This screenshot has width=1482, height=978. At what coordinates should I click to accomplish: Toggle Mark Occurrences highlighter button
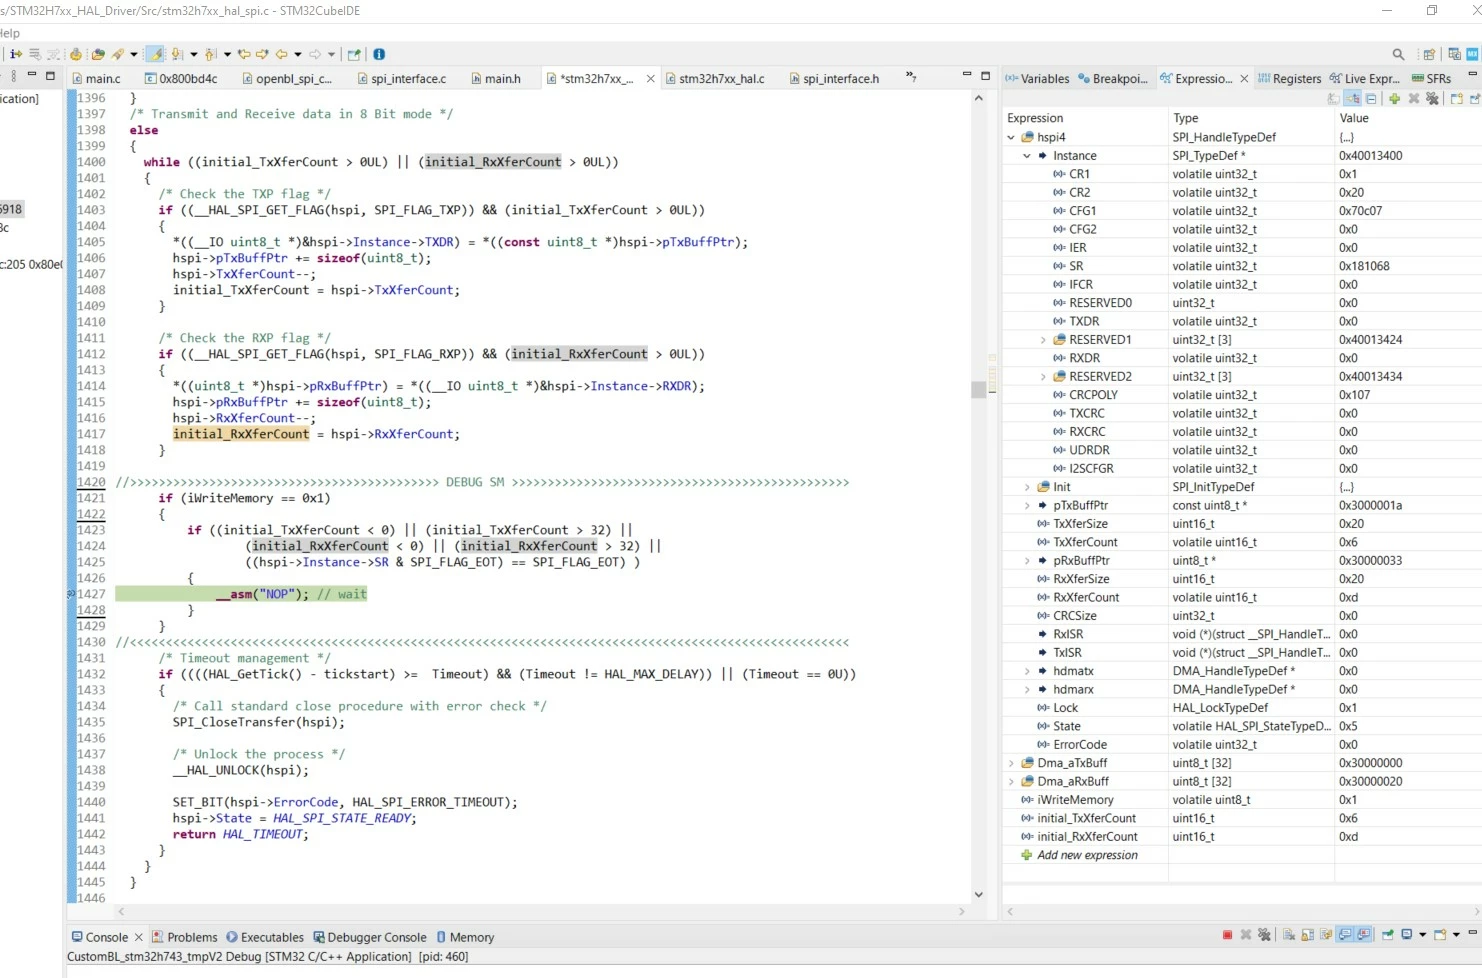coord(155,54)
